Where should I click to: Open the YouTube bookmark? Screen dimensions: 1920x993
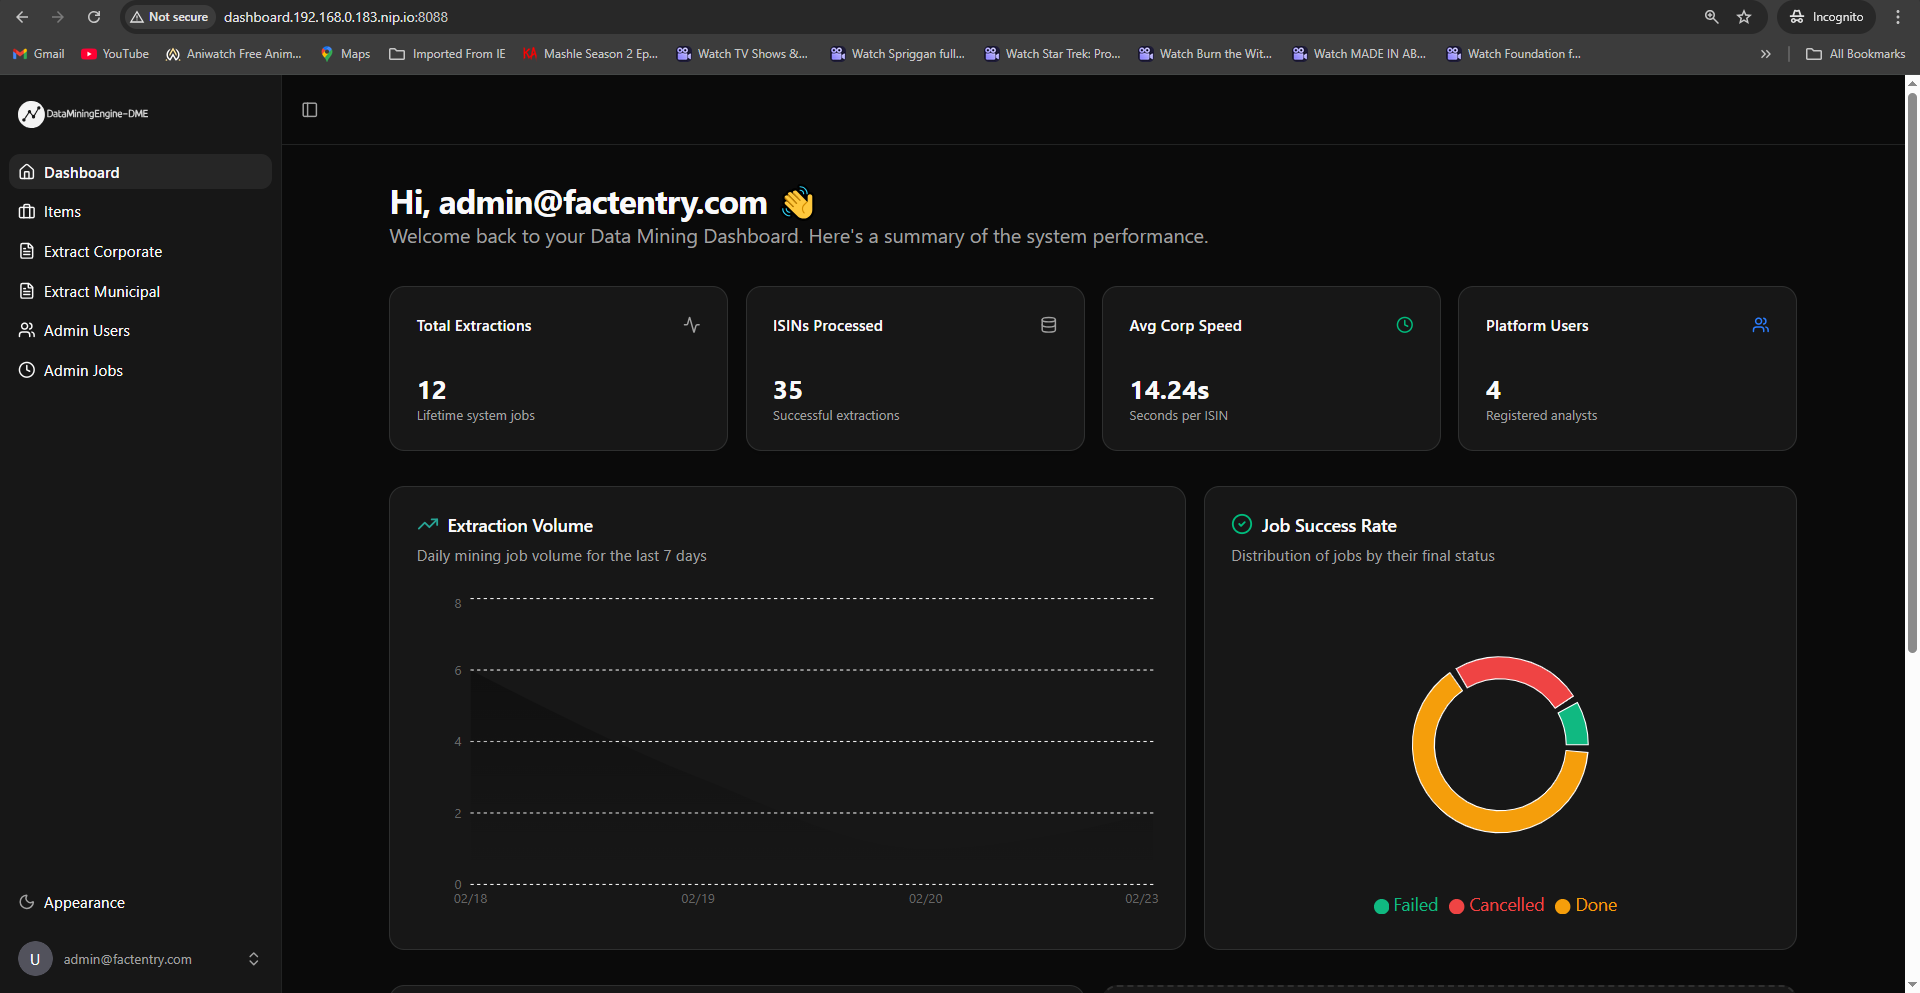[x=115, y=54]
